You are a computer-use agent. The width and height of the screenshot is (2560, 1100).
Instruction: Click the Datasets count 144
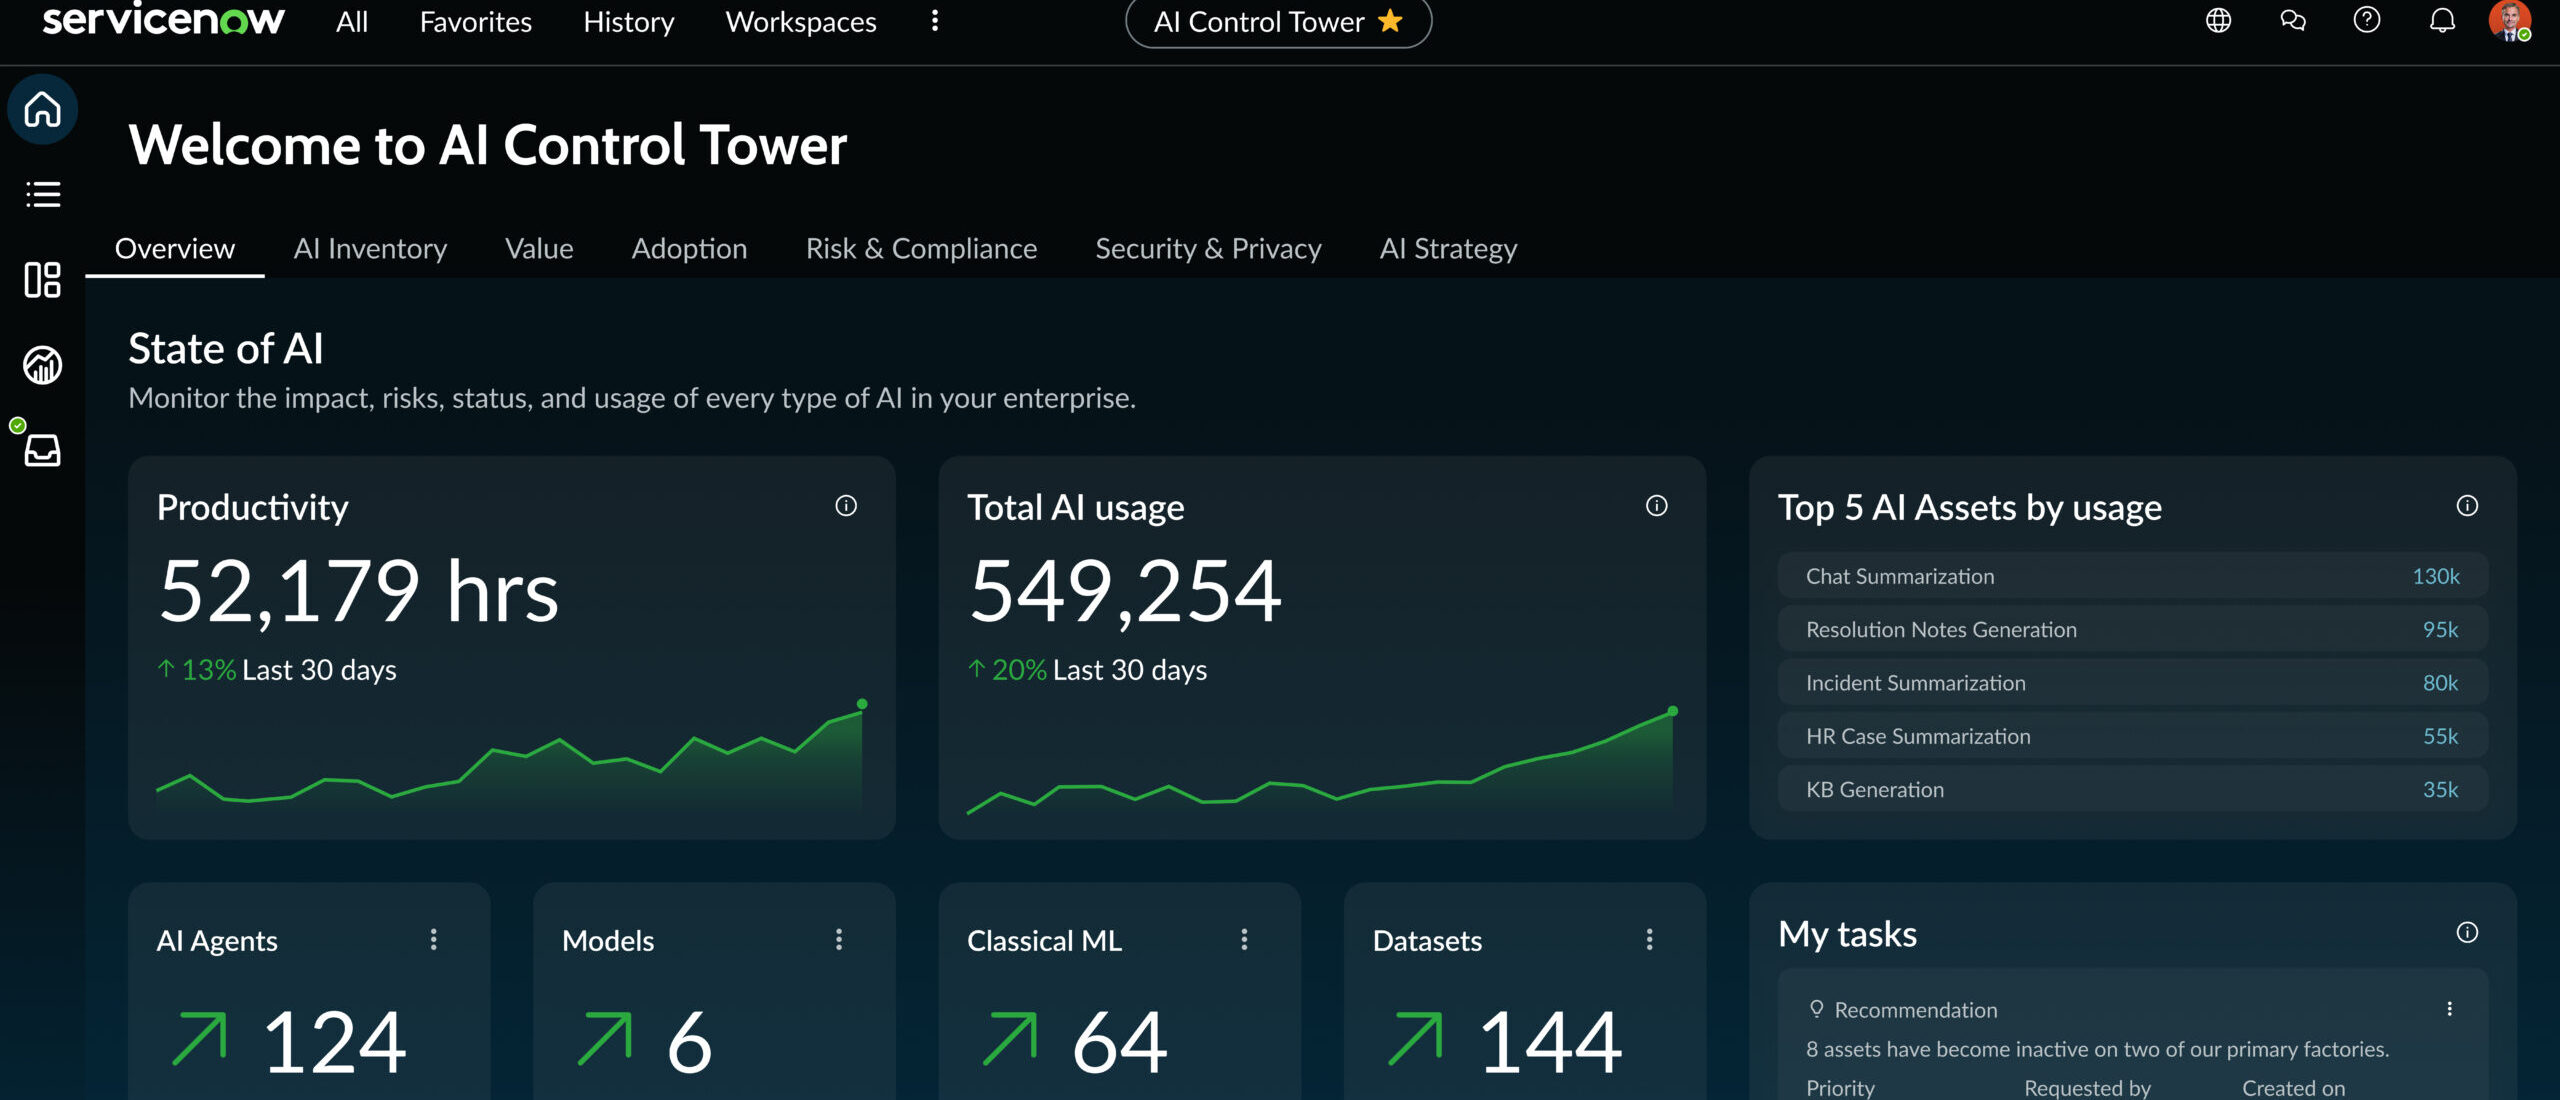[x=1550, y=1042]
